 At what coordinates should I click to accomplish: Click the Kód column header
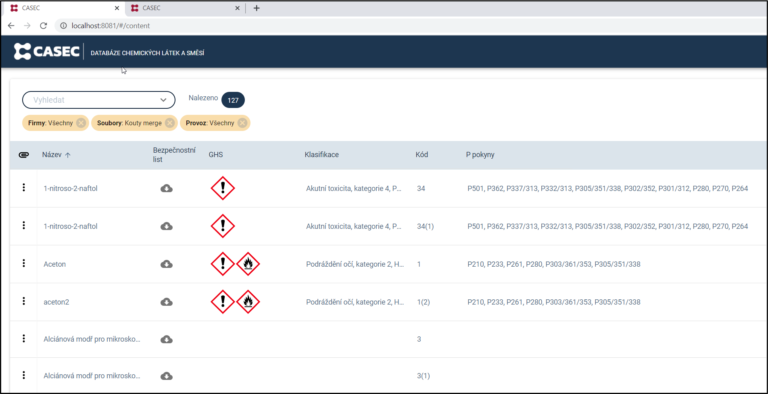[422, 155]
